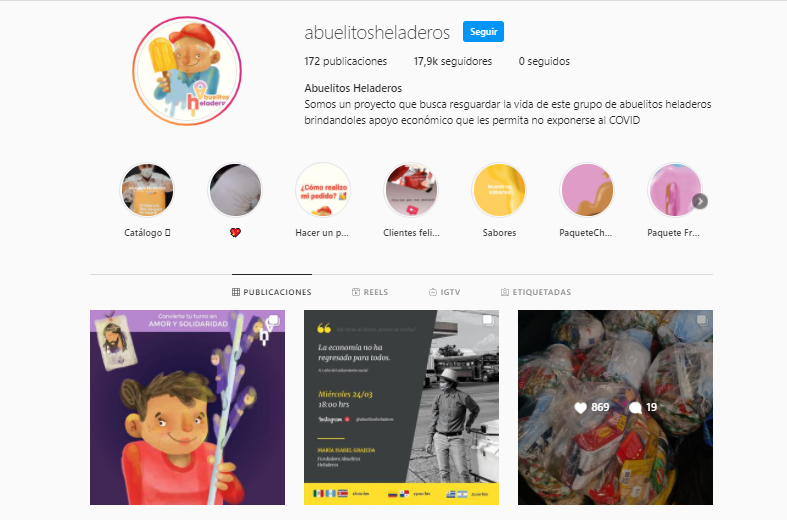Viewport: 787px width, 520px height.
Task: Open the heart emoji story highlight
Action: (x=235, y=191)
